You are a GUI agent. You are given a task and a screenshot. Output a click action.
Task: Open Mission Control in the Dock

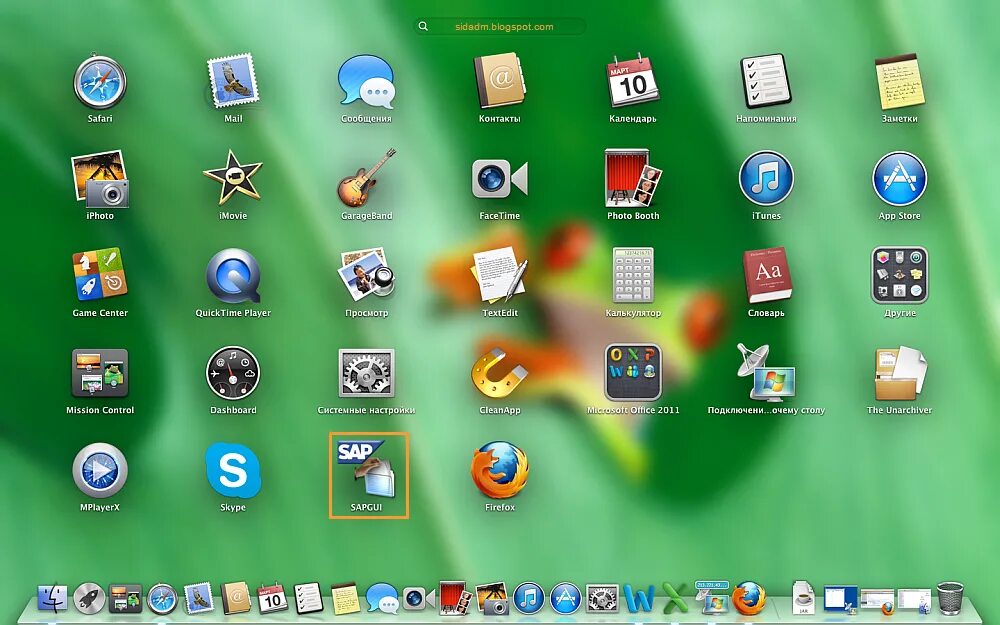pos(126,599)
